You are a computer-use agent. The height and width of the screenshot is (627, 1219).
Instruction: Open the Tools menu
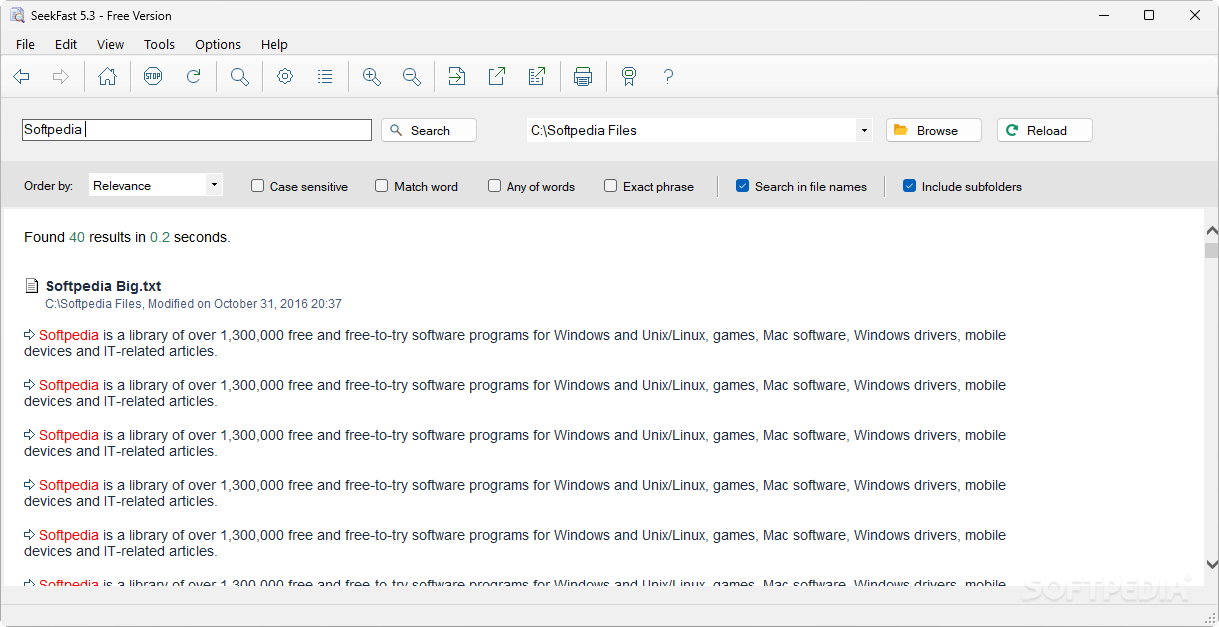(x=159, y=44)
